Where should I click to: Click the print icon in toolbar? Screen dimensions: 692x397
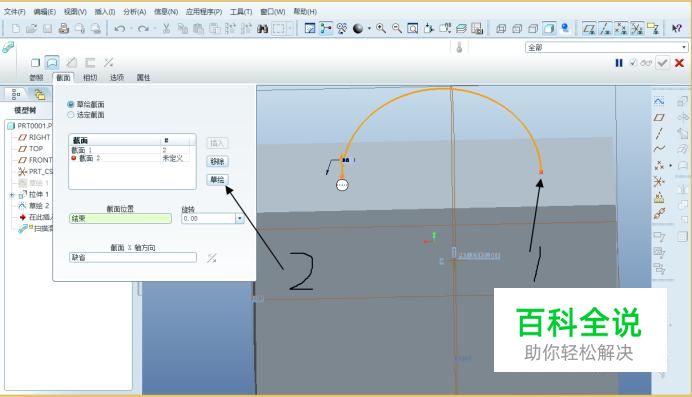click(x=64, y=29)
